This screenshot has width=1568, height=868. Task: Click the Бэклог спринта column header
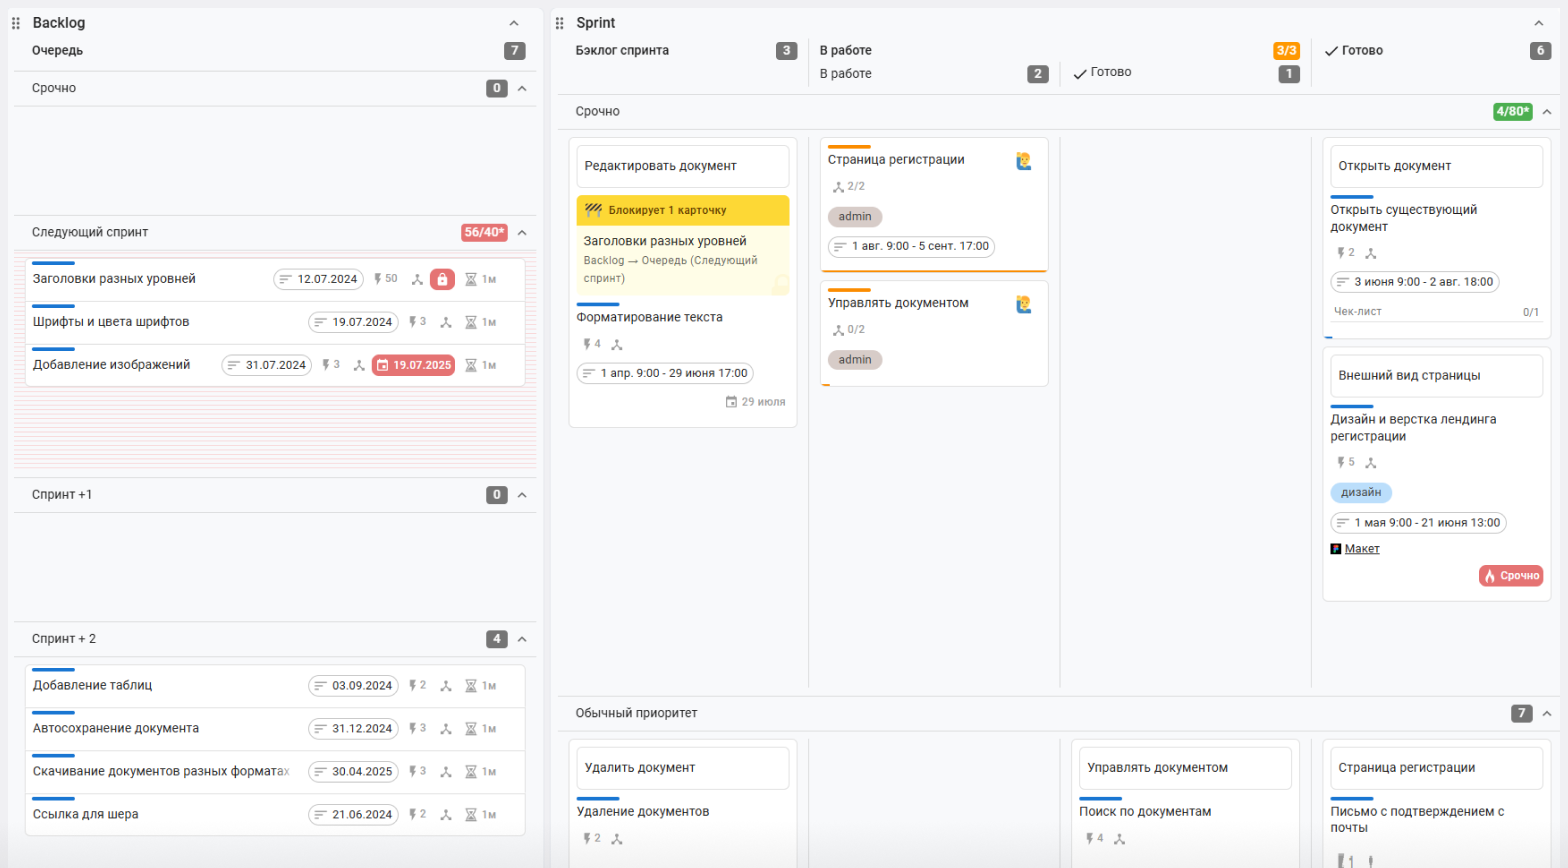point(622,51)
